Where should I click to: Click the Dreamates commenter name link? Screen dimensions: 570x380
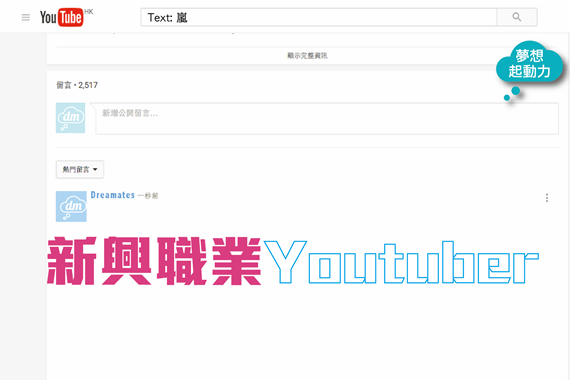point(112,195)
